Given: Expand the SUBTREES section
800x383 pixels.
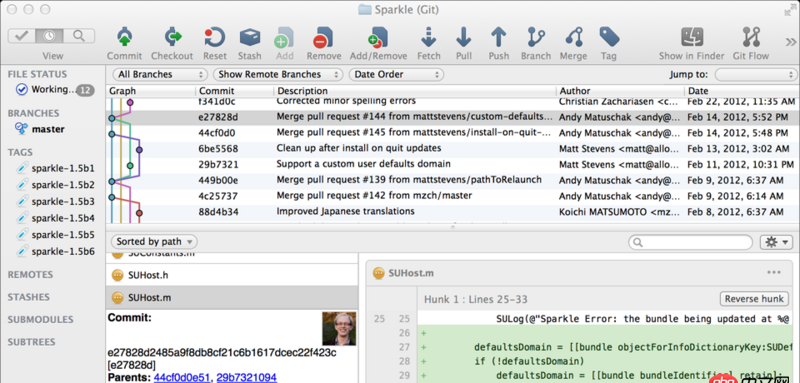Looking at the screenshot, I should pos(32,342).
